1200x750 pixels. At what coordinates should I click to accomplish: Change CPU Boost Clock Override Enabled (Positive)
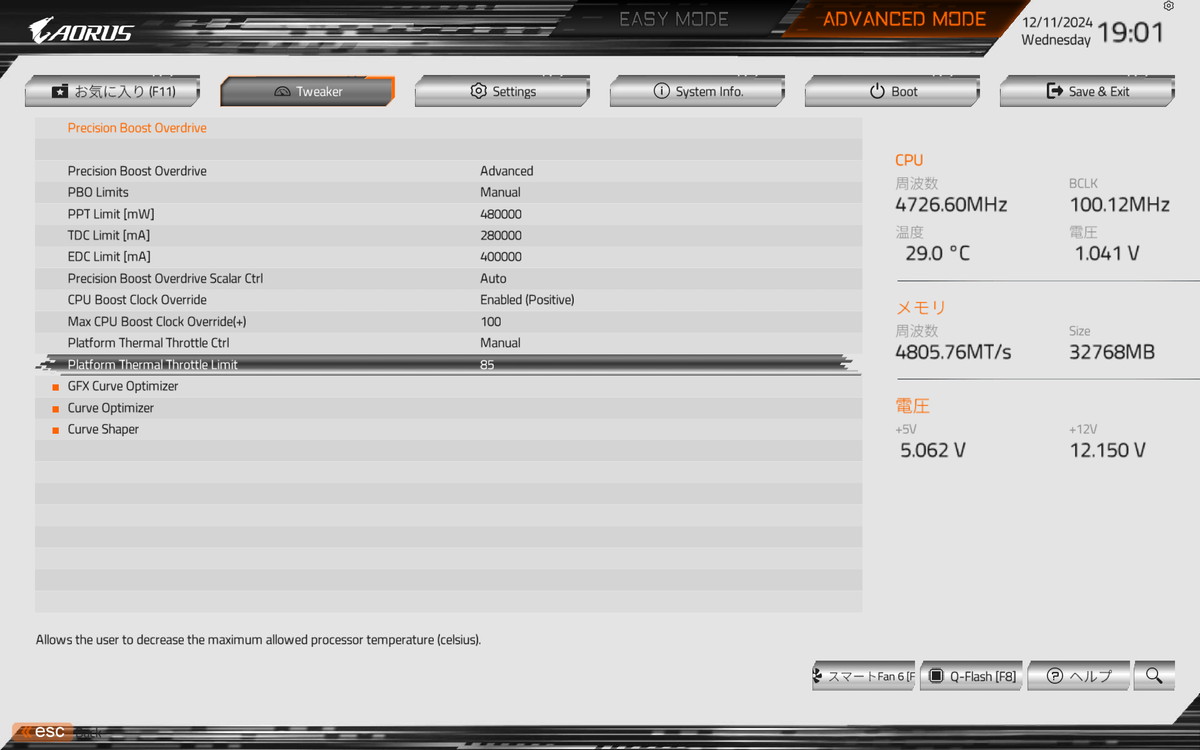527,300
